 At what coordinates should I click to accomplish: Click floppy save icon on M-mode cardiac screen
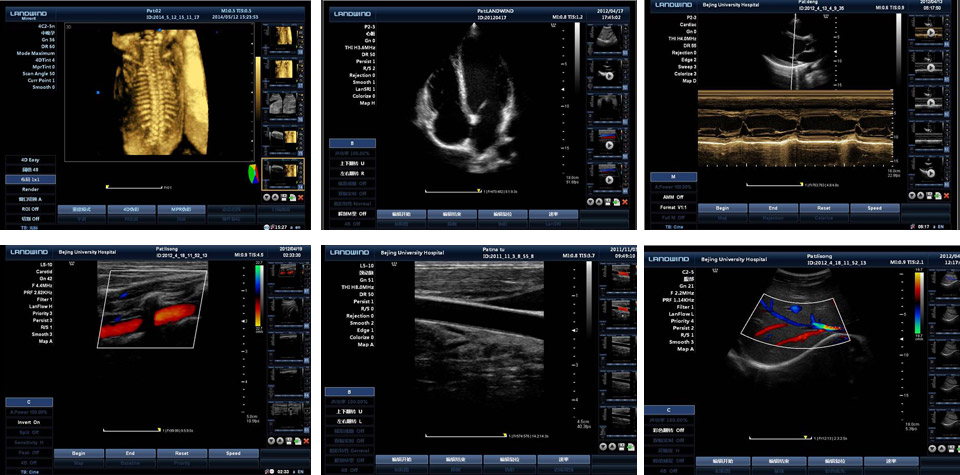click(x=929, y=196)
